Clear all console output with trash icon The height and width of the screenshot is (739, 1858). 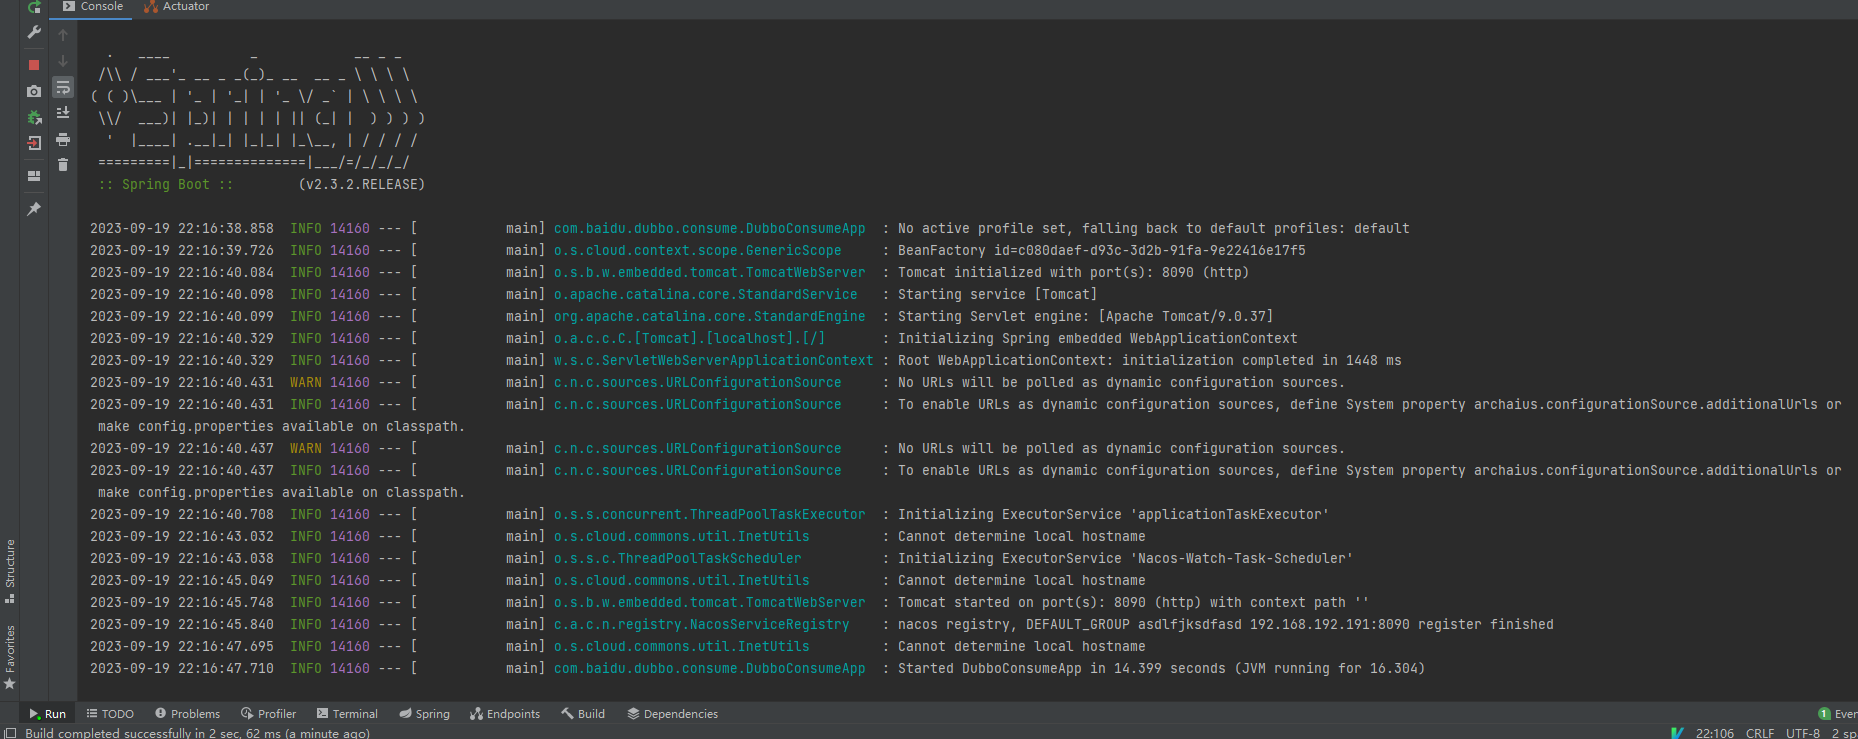tap(63, 165)
